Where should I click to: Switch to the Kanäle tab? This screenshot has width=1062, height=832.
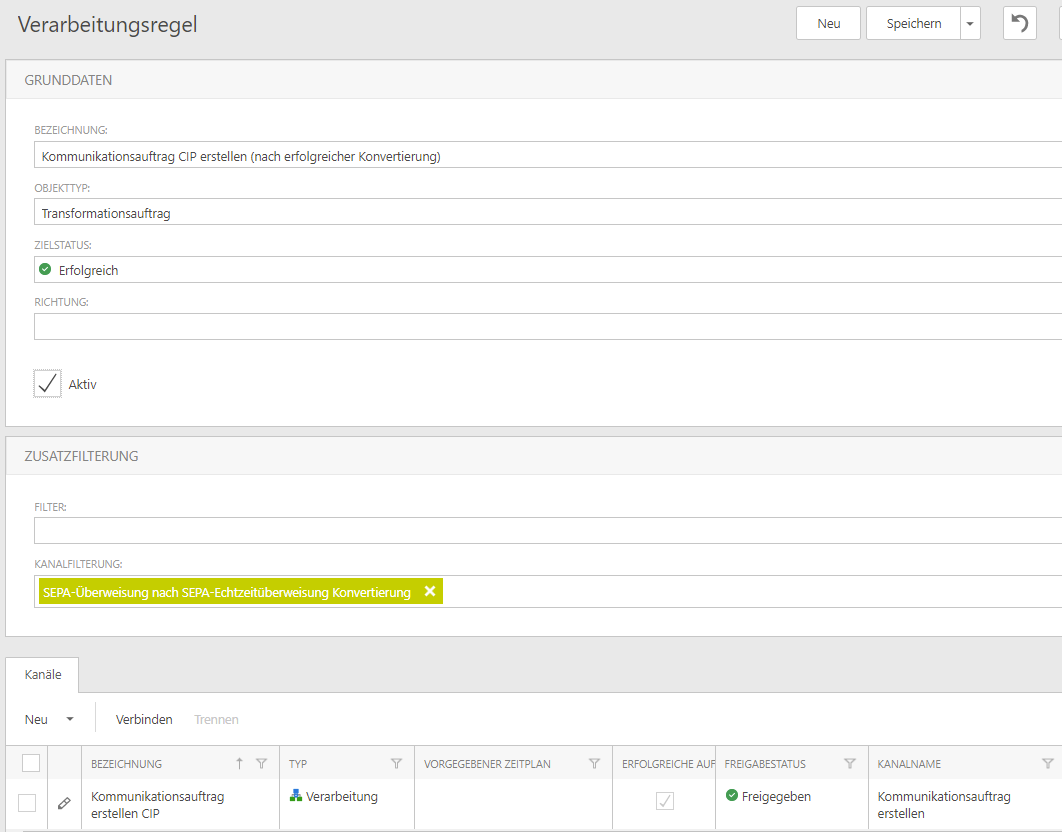tap(43, 675)
